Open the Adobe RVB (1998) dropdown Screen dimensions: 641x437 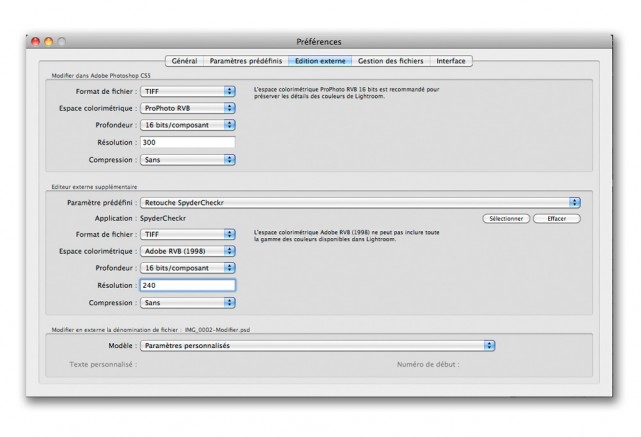pos(188,251)
